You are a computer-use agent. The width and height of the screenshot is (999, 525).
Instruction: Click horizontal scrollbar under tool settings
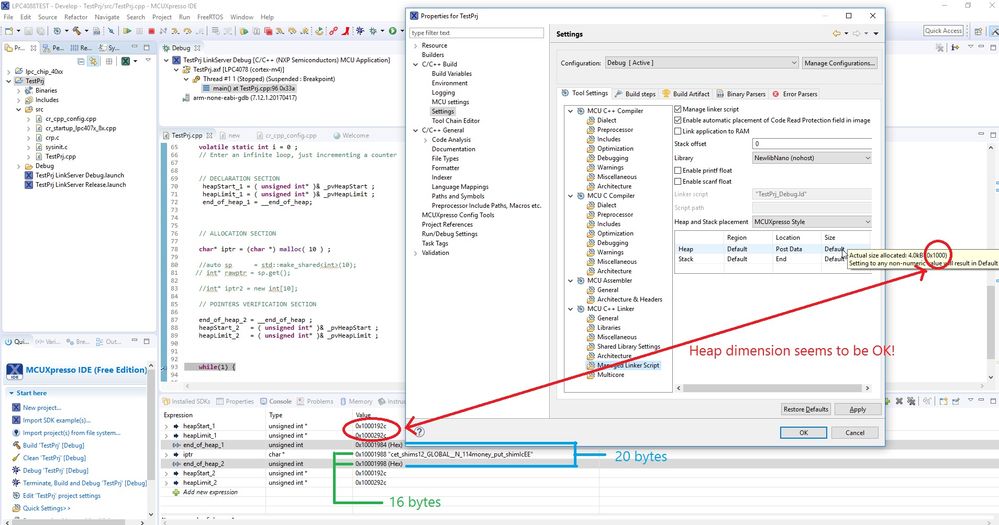774,388
